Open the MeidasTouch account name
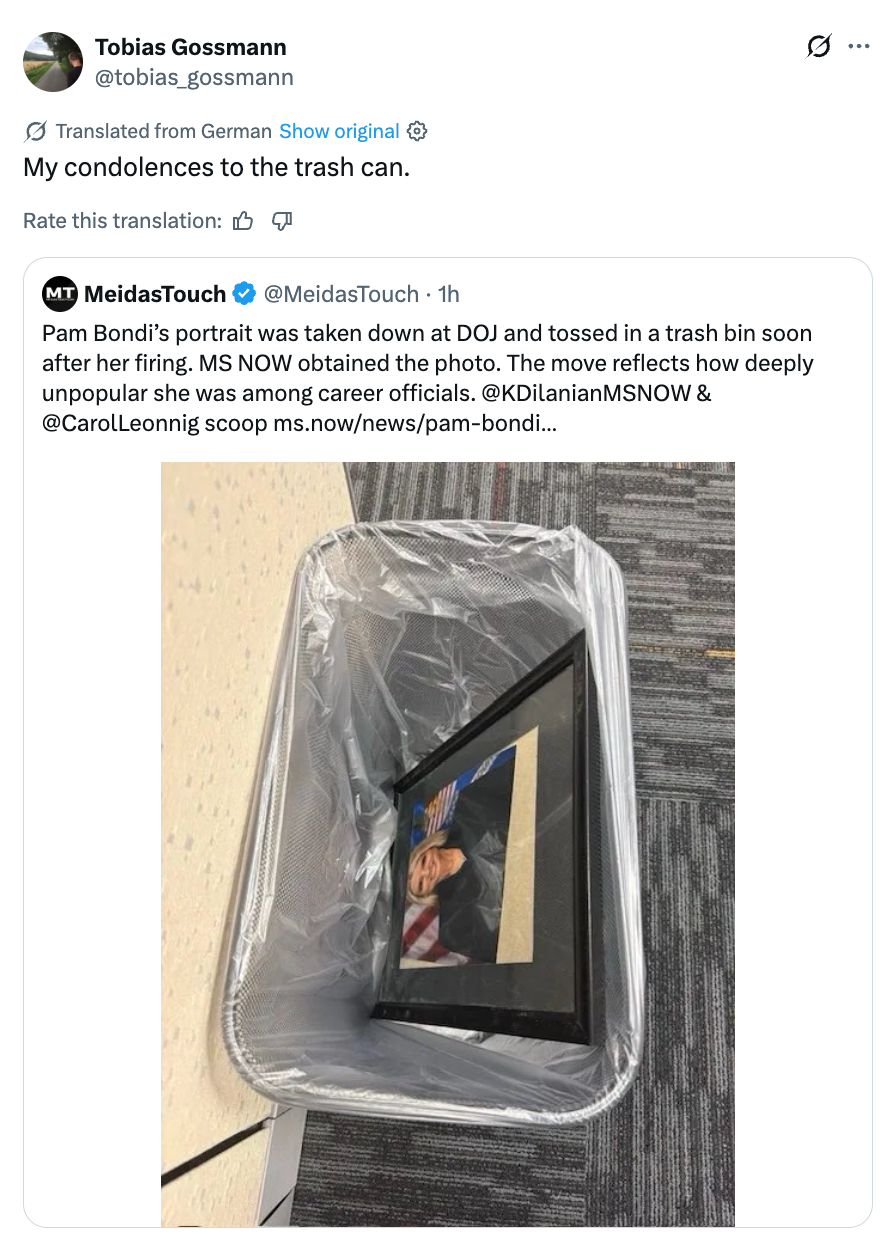The height and width of the screenshot is (1242, 888). pos(155,294)
